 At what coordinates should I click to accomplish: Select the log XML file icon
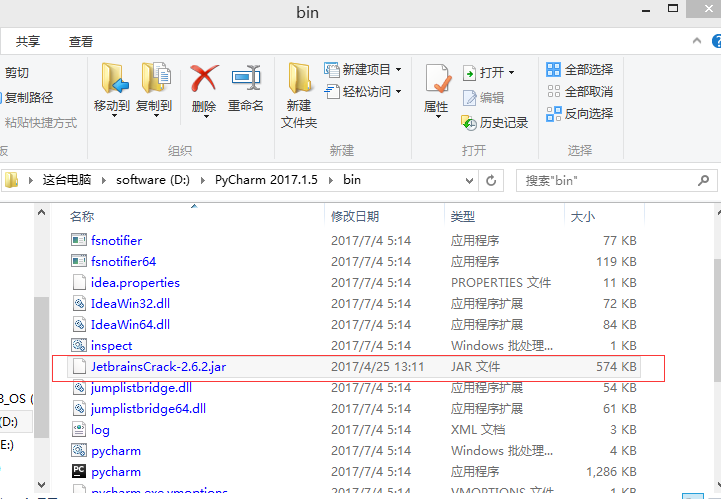coord(79,430)
